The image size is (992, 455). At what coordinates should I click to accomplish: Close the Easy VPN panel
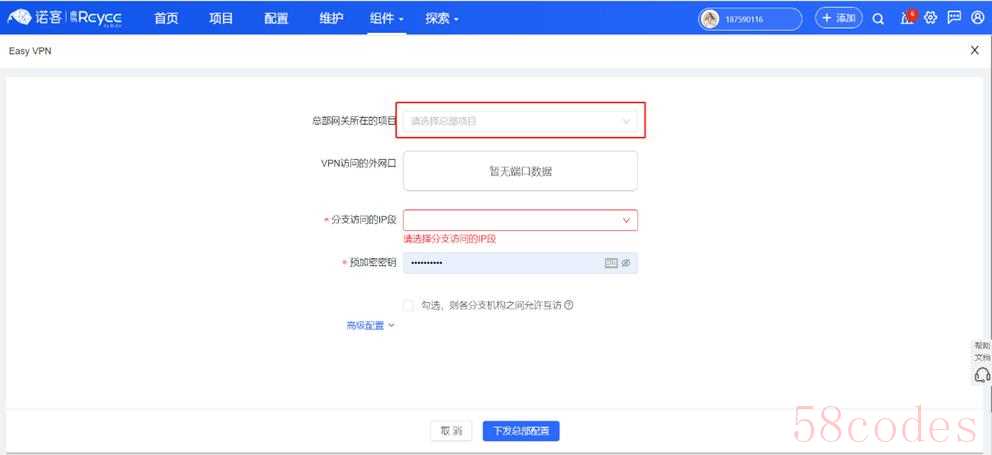pos(975,51)
